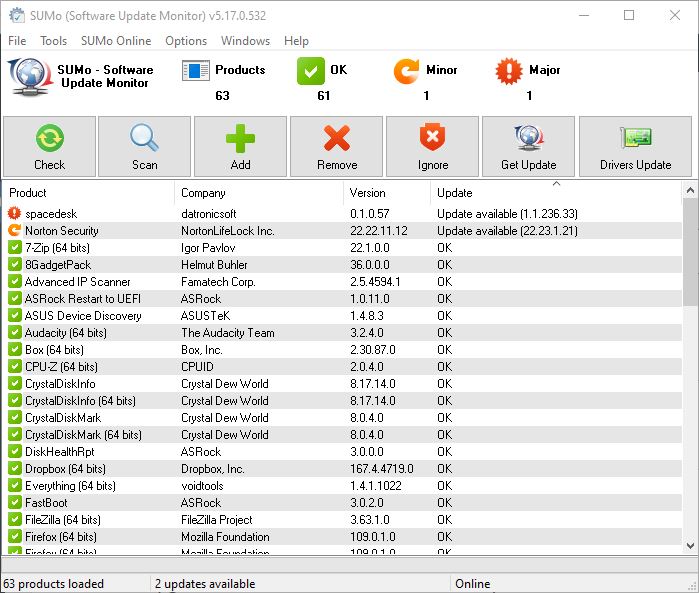Click the orange Minor updates icon
Viewport: 699px width, 593px height.
click(406, 71)
